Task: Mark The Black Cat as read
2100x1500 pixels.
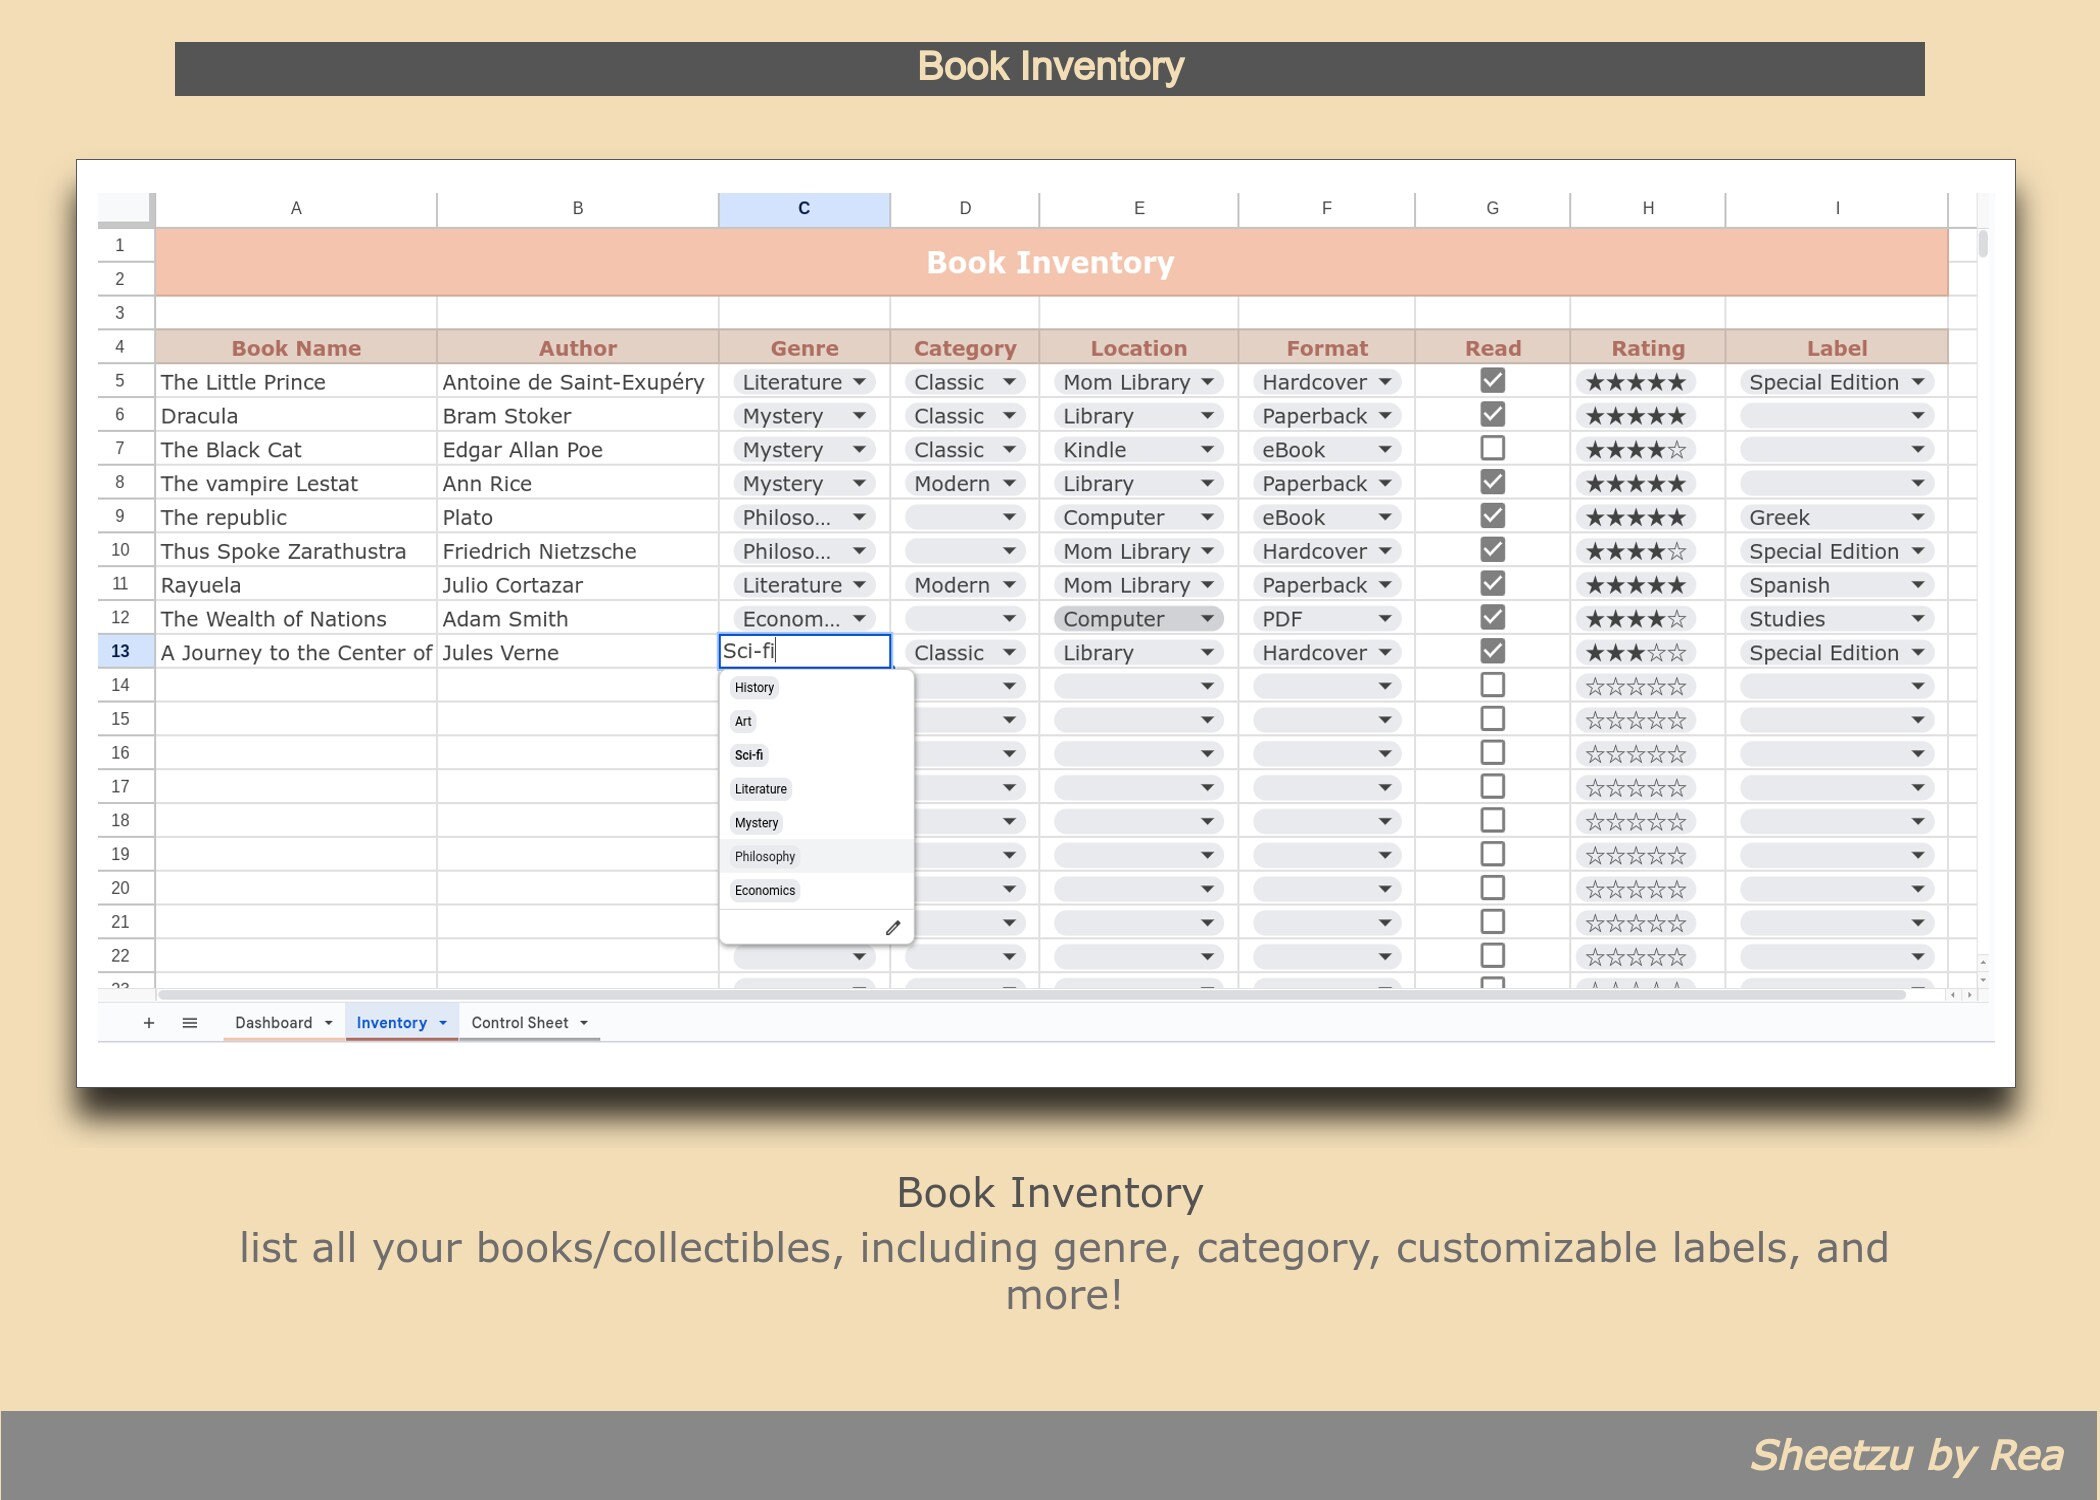Action: tap(1492, 447)
